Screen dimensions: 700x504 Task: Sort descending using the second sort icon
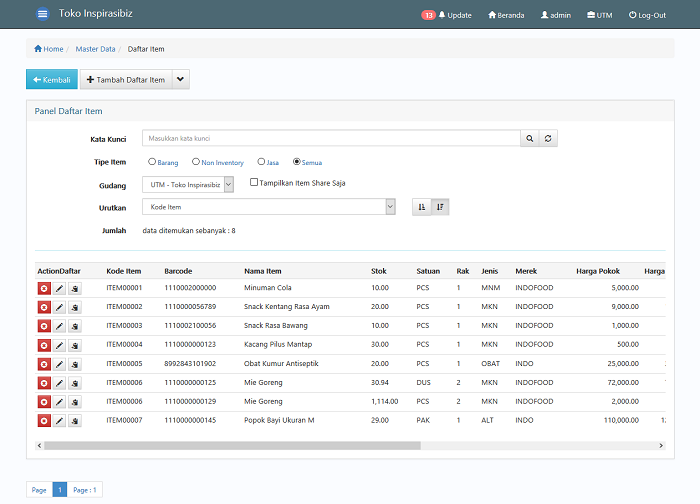point(440,207)
